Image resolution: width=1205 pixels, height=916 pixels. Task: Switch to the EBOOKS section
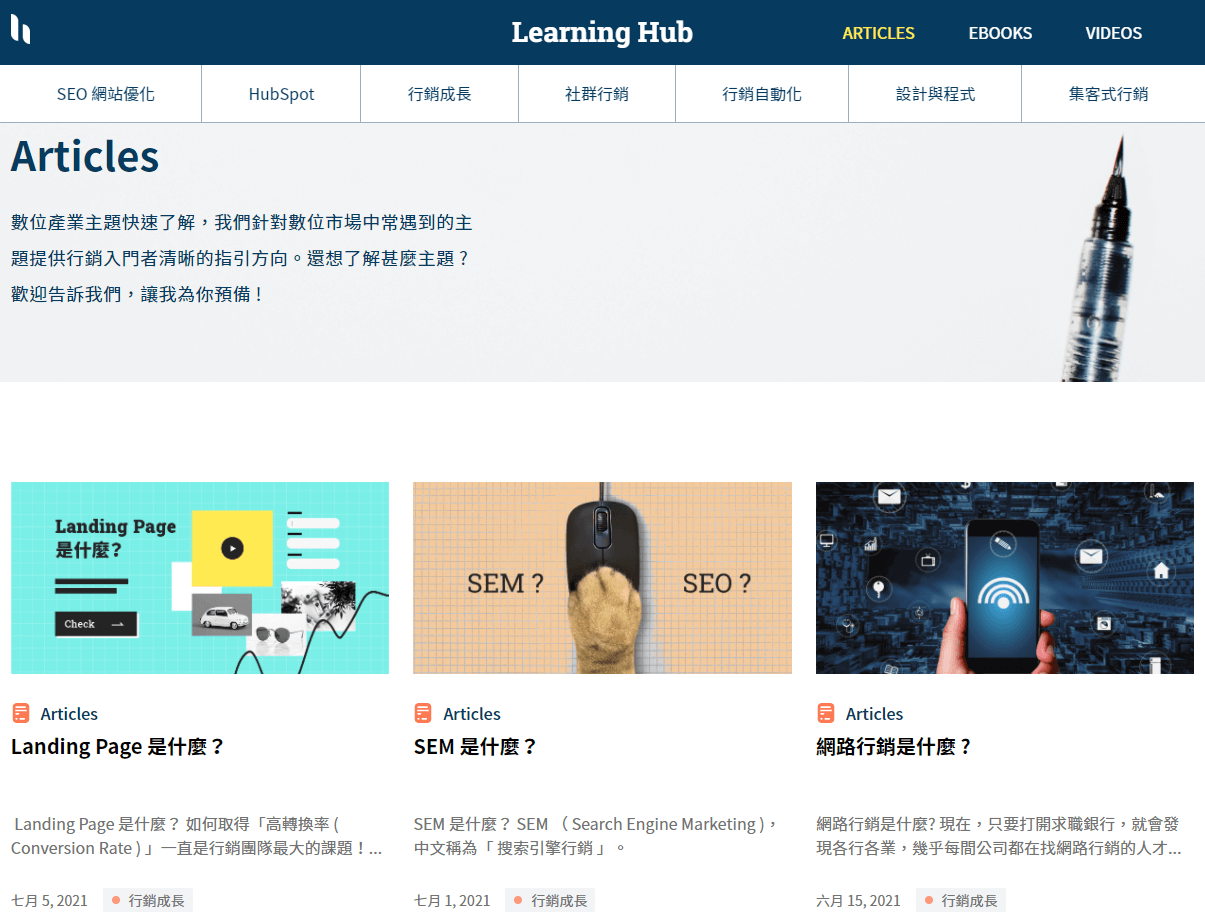tap(1000, 33)
